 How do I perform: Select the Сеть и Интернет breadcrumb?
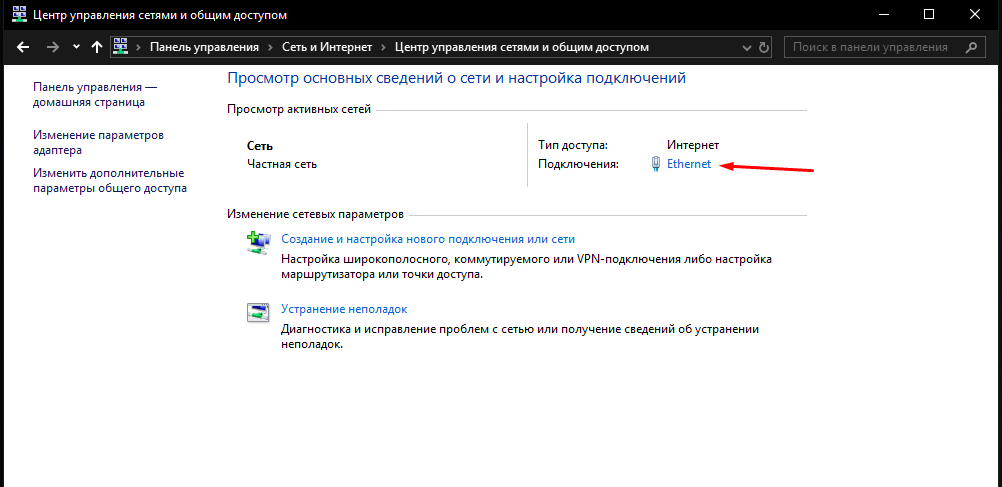click(327, 47)
